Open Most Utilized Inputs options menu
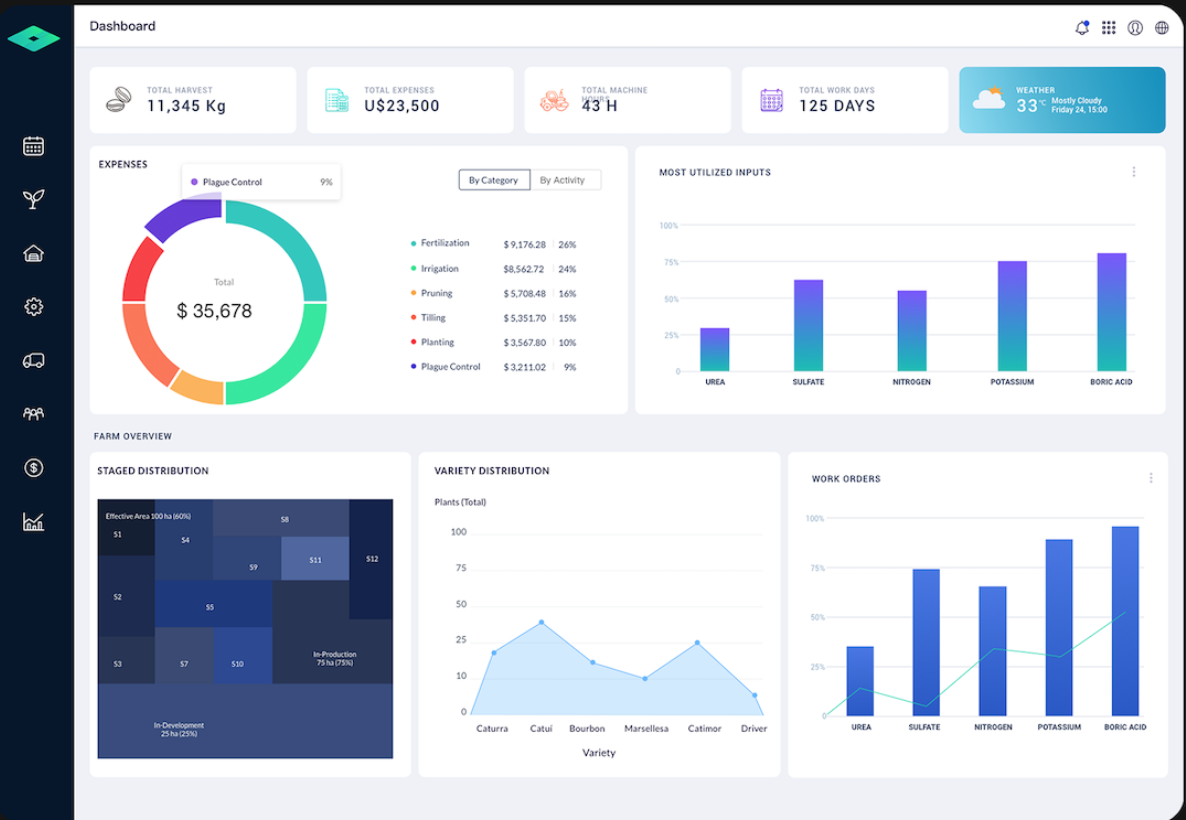Screen dimensions: 1186x820 1134,172
